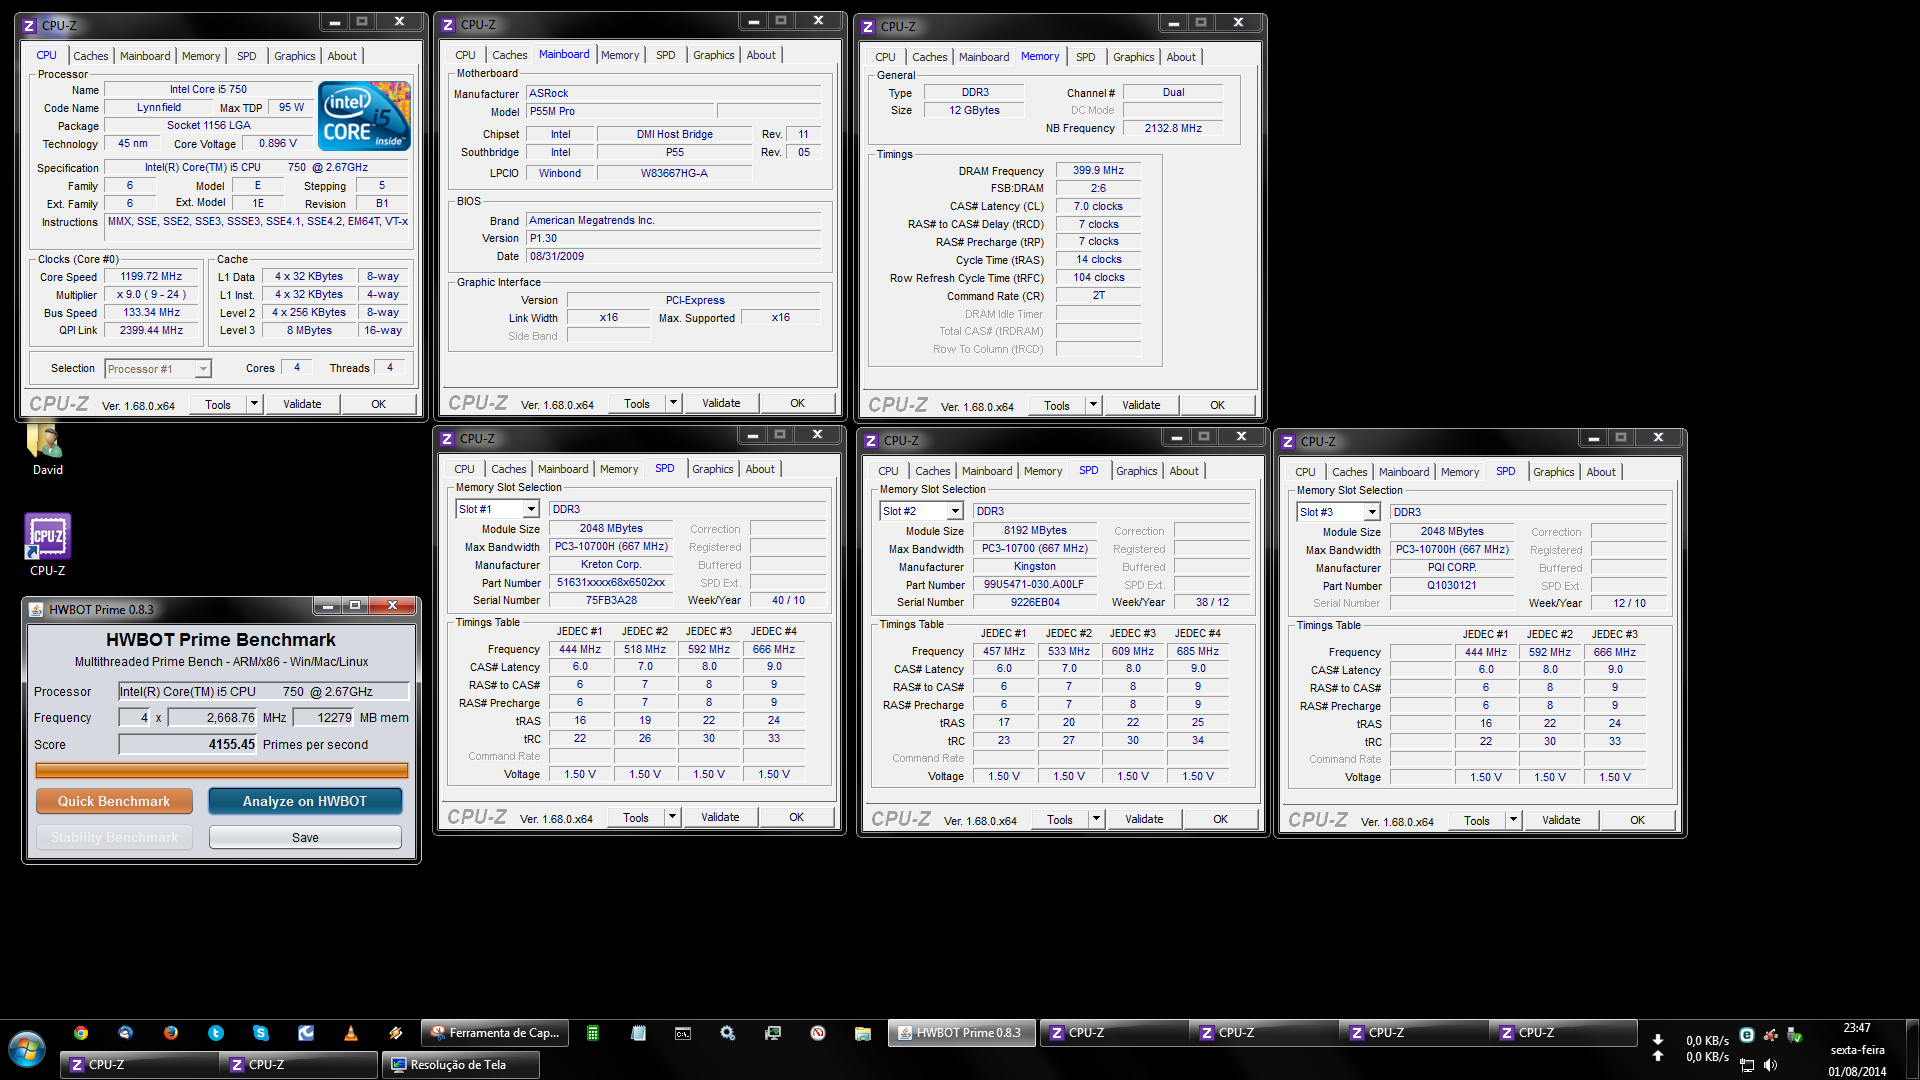Image resolution: width=1920 pixels, height=1080 pixels.
Task: Click the teal 'e' security tray icon
Action: point(1747,1036)
